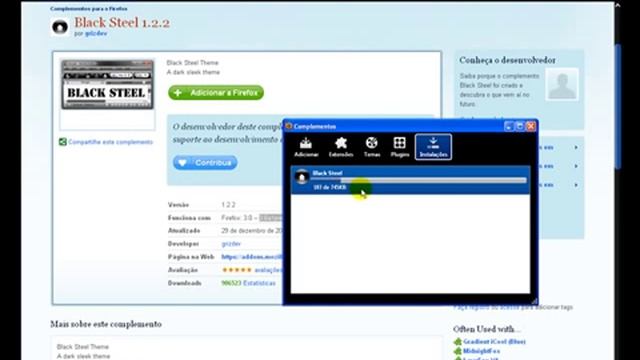Click the puzzle icon next to MidnightFox

[x=458, y=351]
